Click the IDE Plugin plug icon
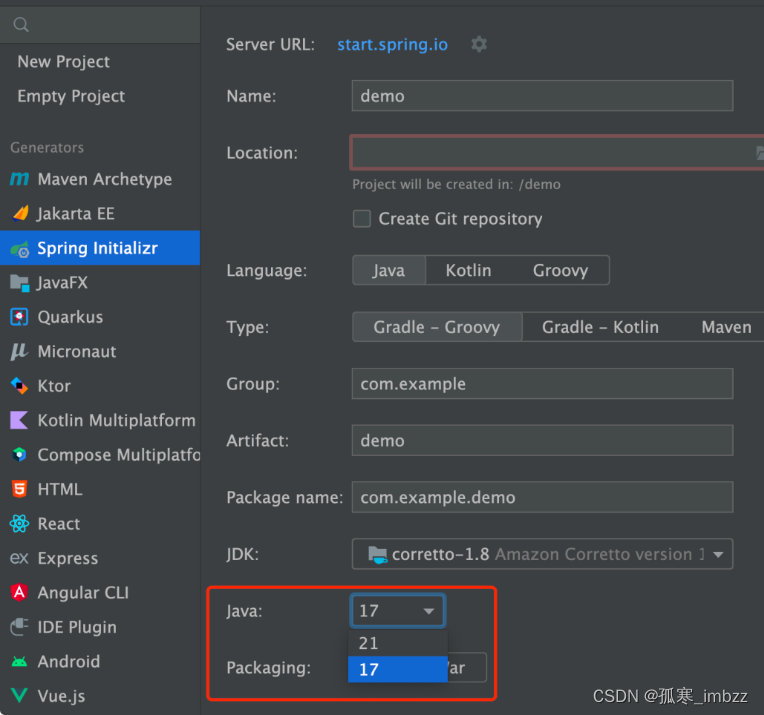This screenshot has height=715, width=764. click(19, 627)
